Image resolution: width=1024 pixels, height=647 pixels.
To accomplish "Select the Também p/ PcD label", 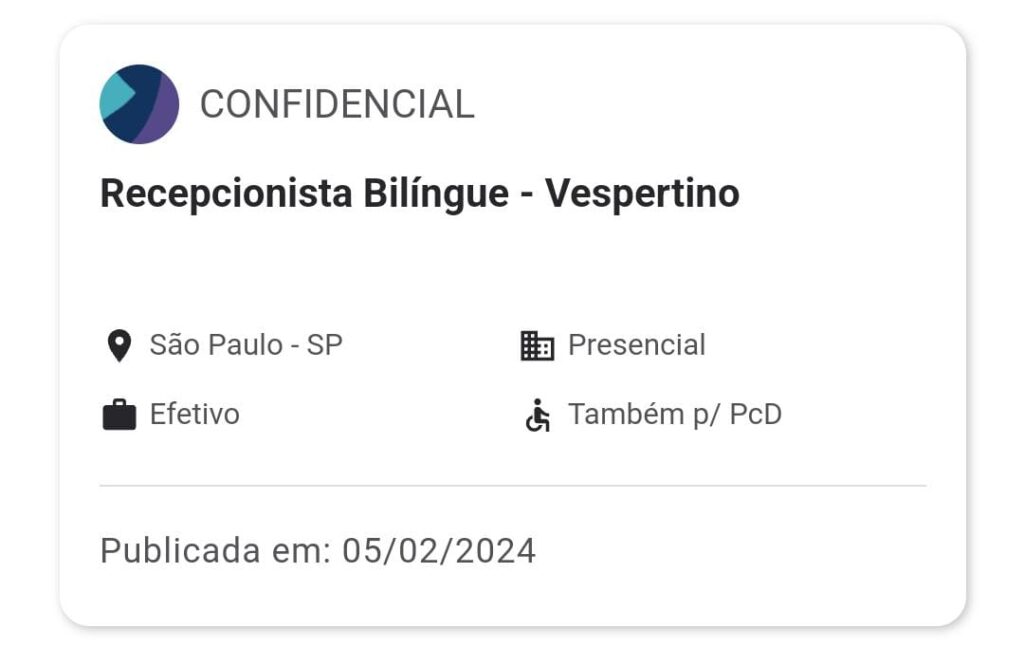I will (675, 415).
